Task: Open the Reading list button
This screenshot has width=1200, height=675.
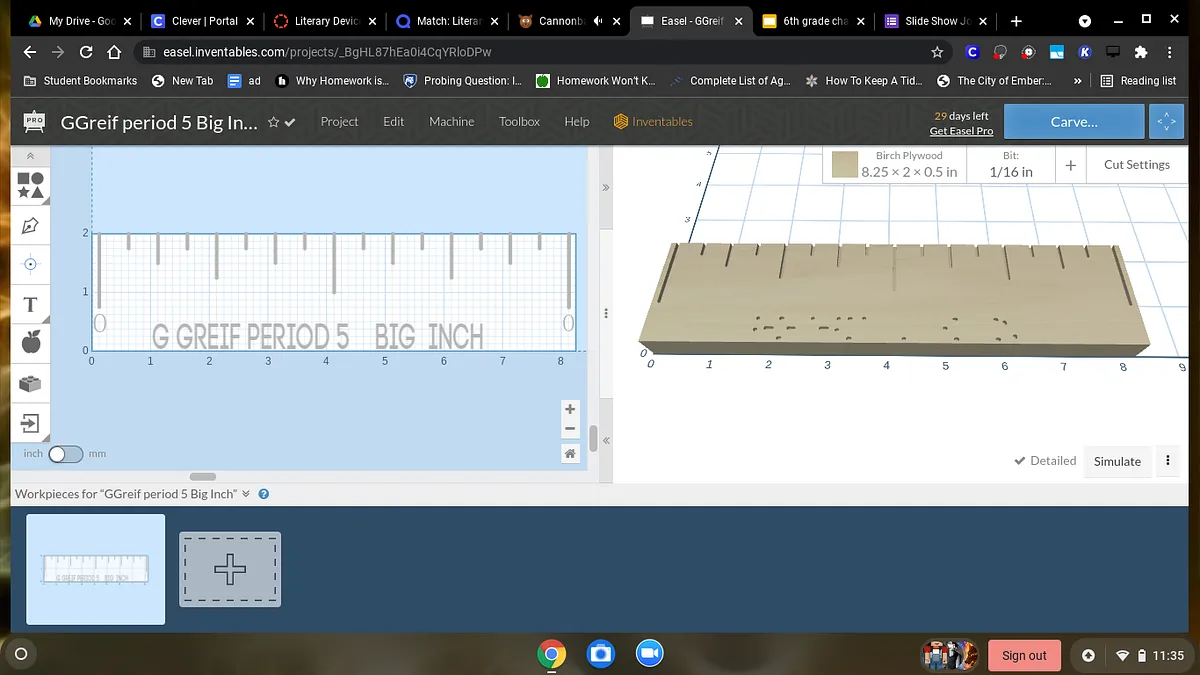Action: [1138, 81]
